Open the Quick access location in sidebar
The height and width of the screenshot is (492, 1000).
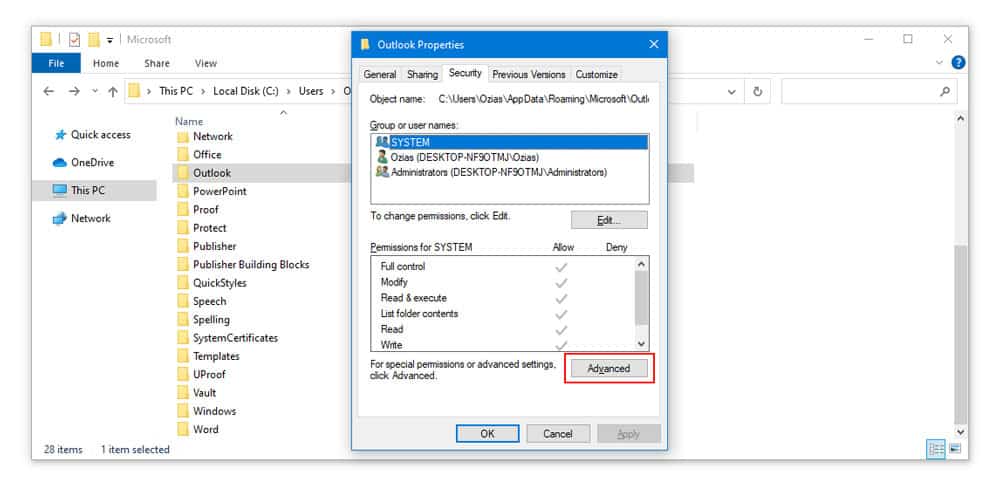click(93, 135)
